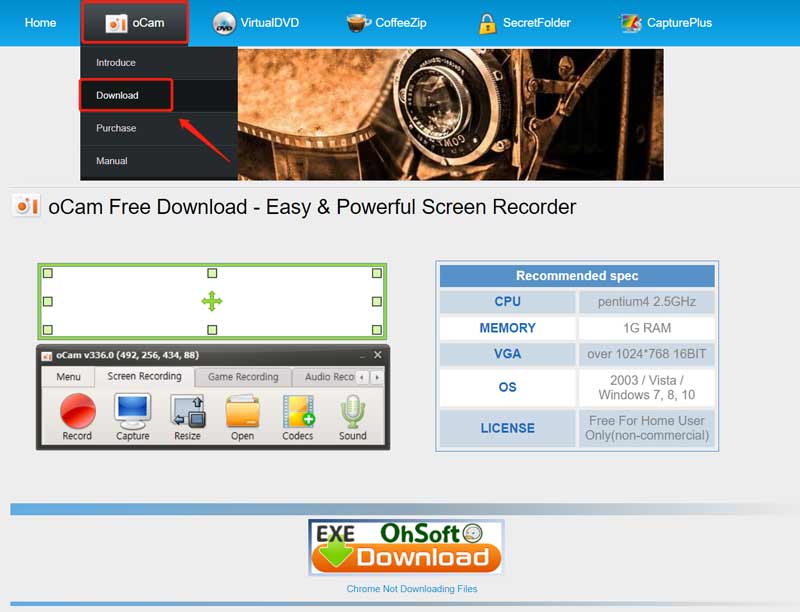The height and width of the screenshot is (612, 800).
Task: Click the Resize icon in oCam
Action: coord(188,417)
